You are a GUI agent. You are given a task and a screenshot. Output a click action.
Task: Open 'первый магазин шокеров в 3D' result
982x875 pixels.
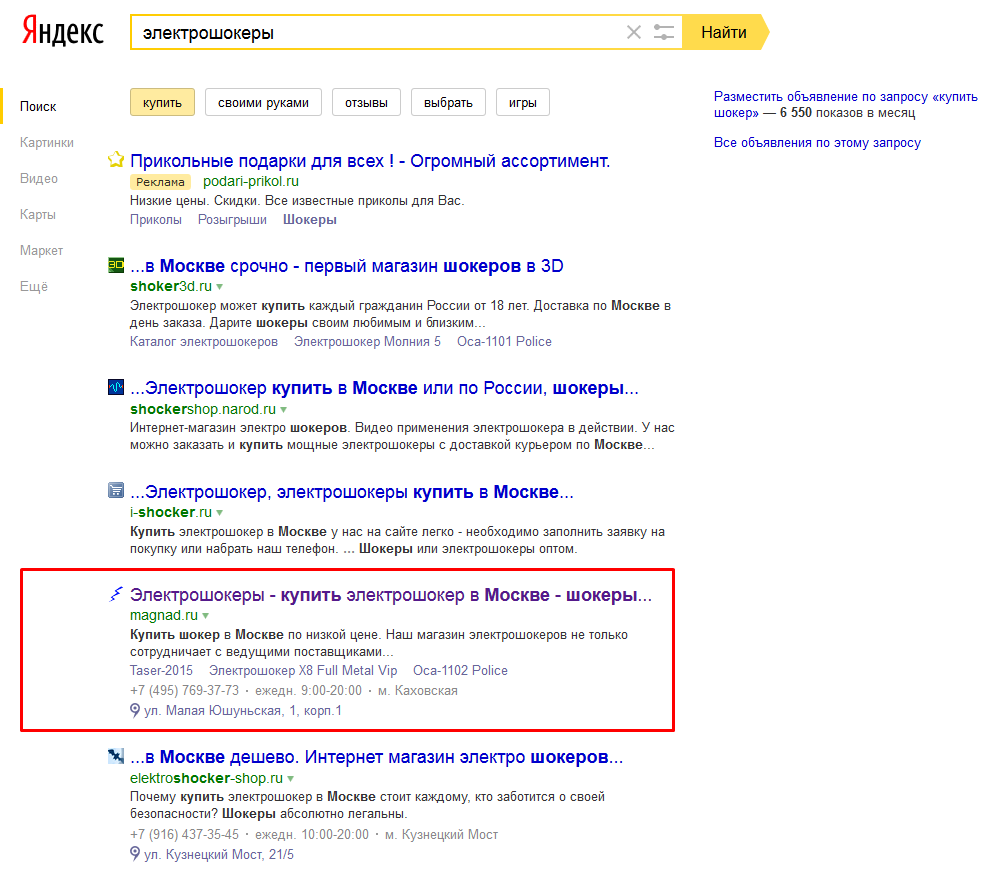[347, 266]
